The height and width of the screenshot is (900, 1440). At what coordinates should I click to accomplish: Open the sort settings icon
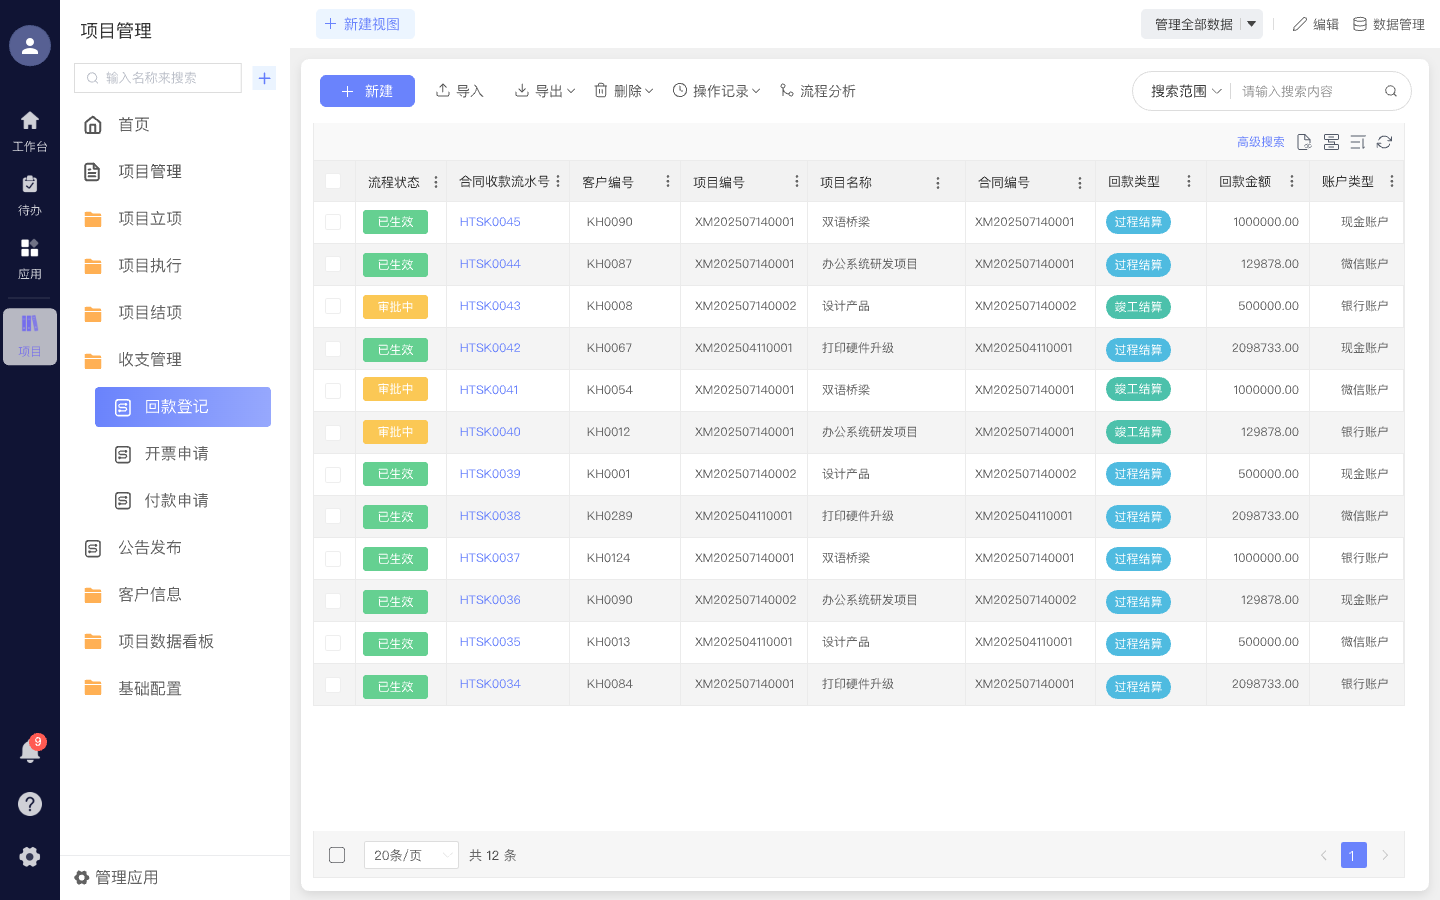[x=1357, y=142]
